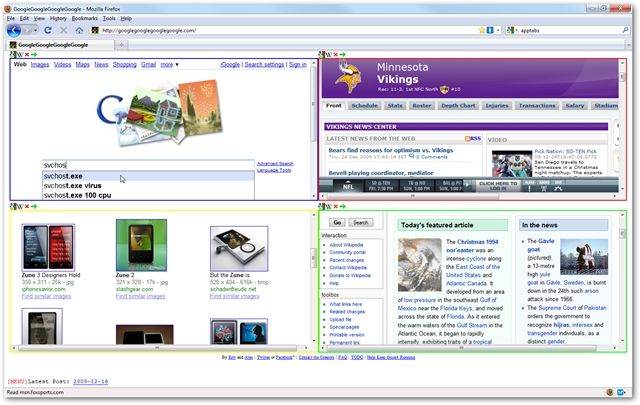This screenshot has width=640, height=405.
Task: Click green arrow above the Zune images pane
Action: (x=34, y=206)
